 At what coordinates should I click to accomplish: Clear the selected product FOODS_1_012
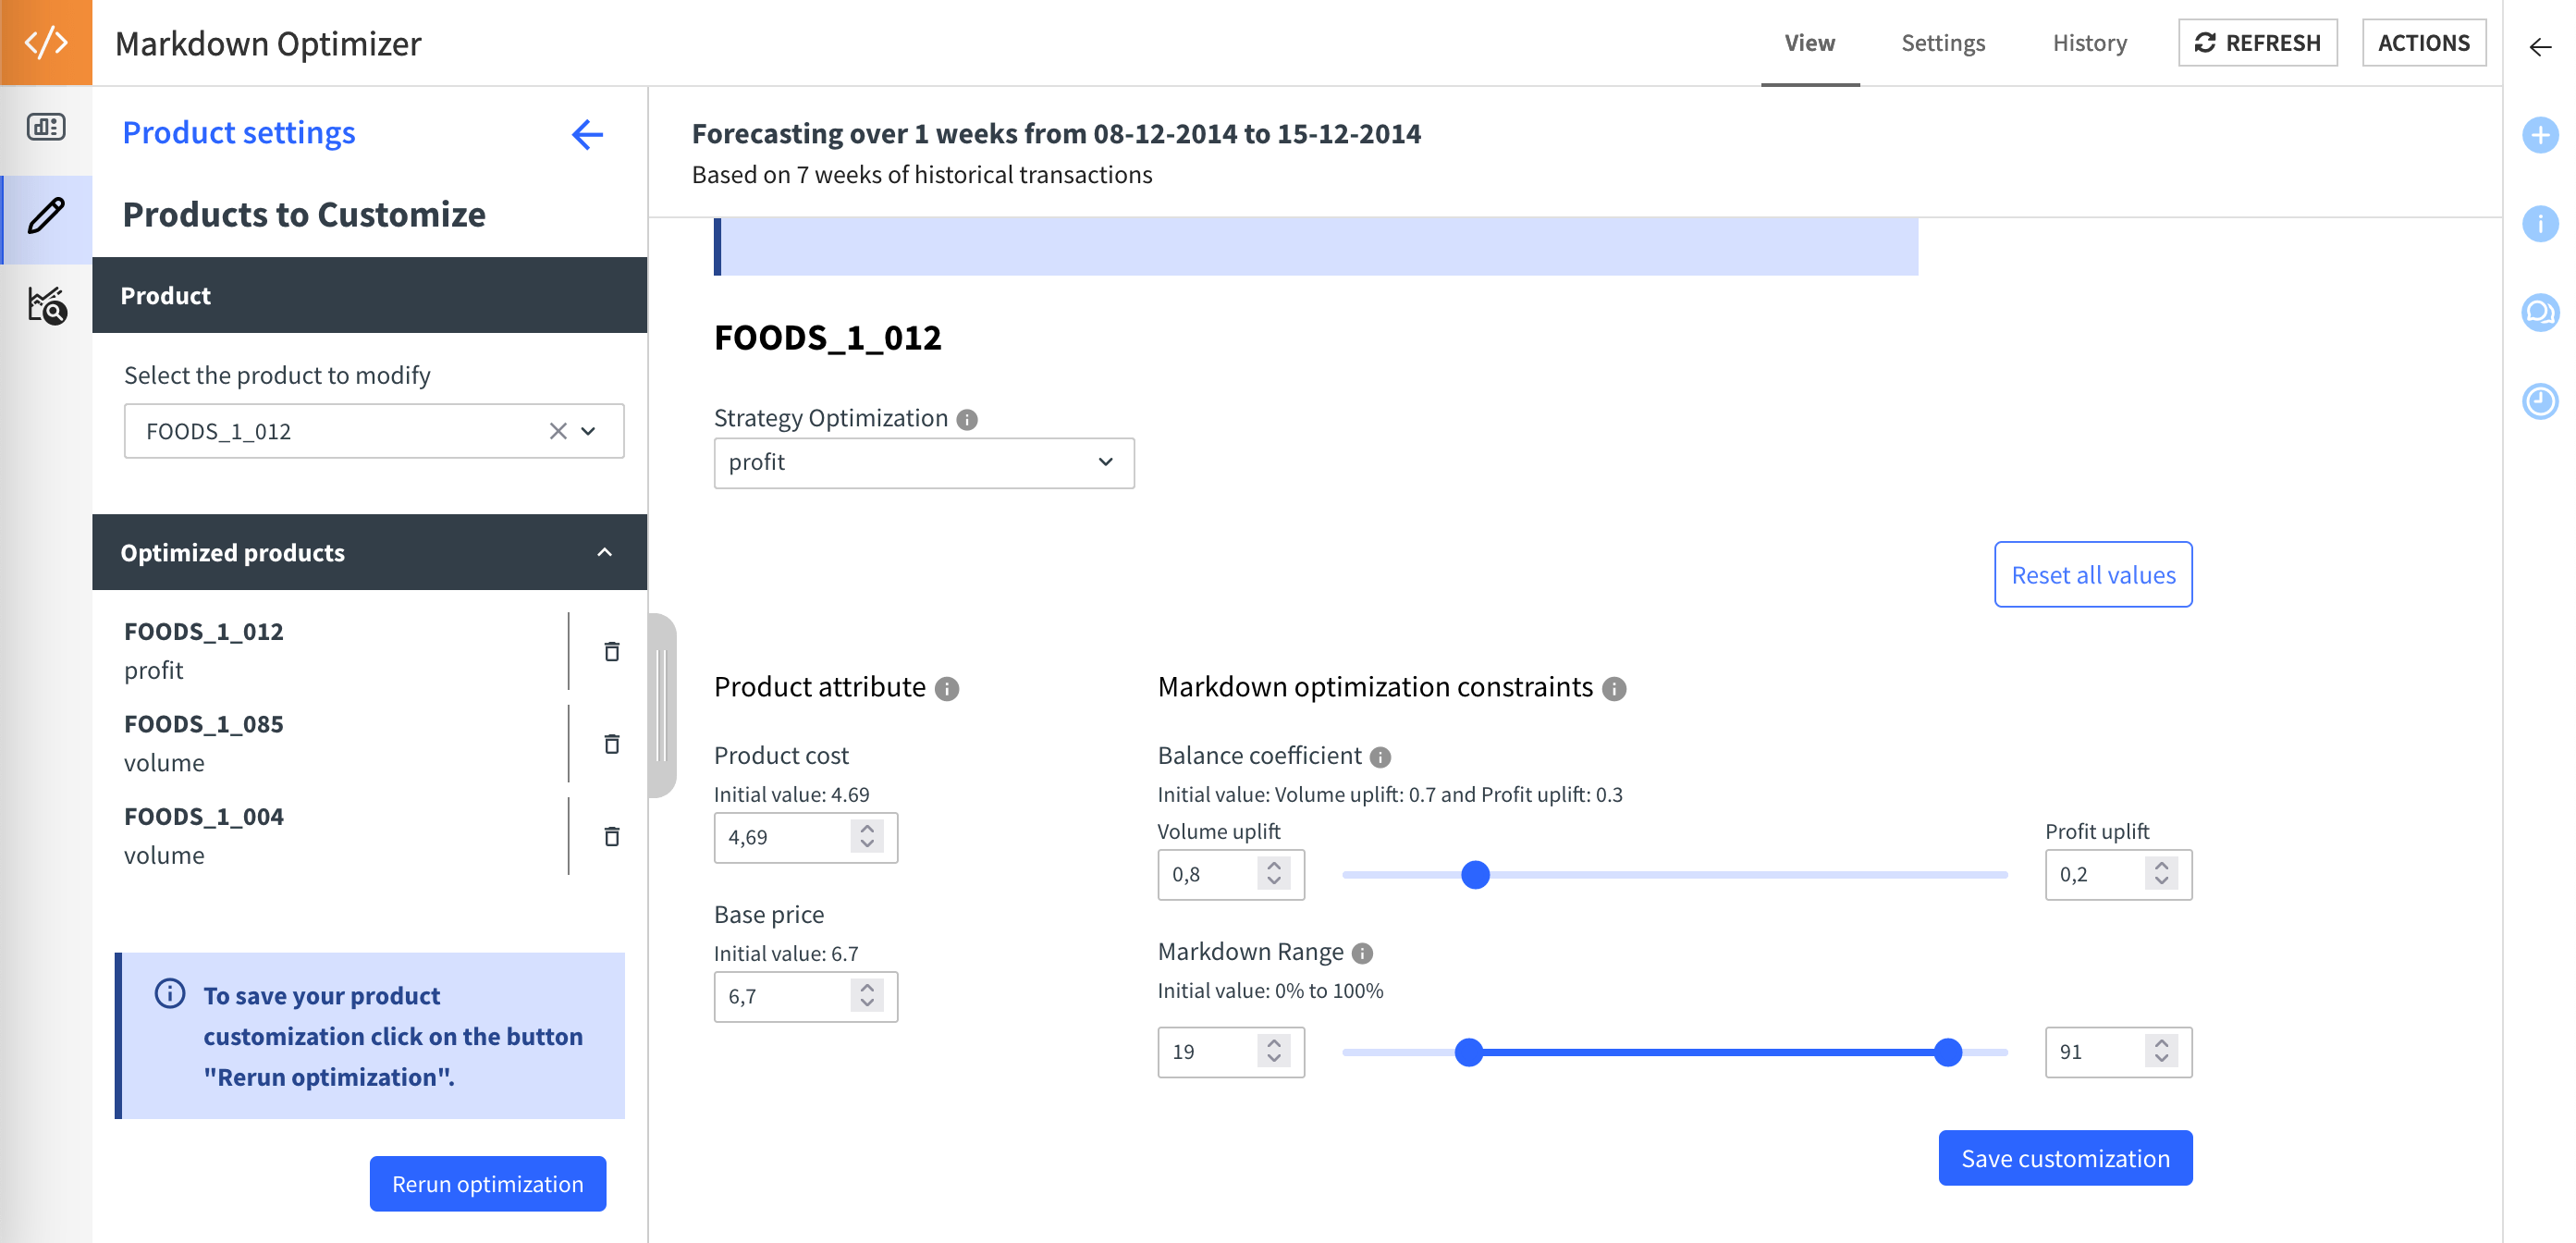(558, 431)
